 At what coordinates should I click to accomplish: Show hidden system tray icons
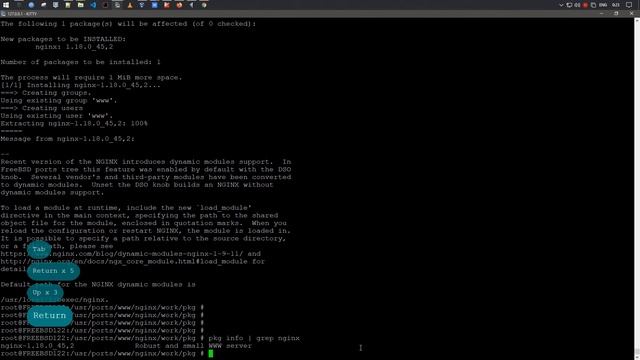(561, 5)
